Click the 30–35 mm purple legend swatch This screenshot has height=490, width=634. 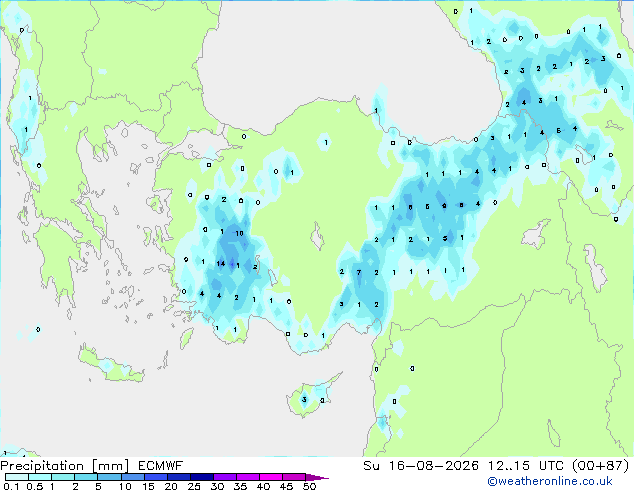(x=224, y=477)
